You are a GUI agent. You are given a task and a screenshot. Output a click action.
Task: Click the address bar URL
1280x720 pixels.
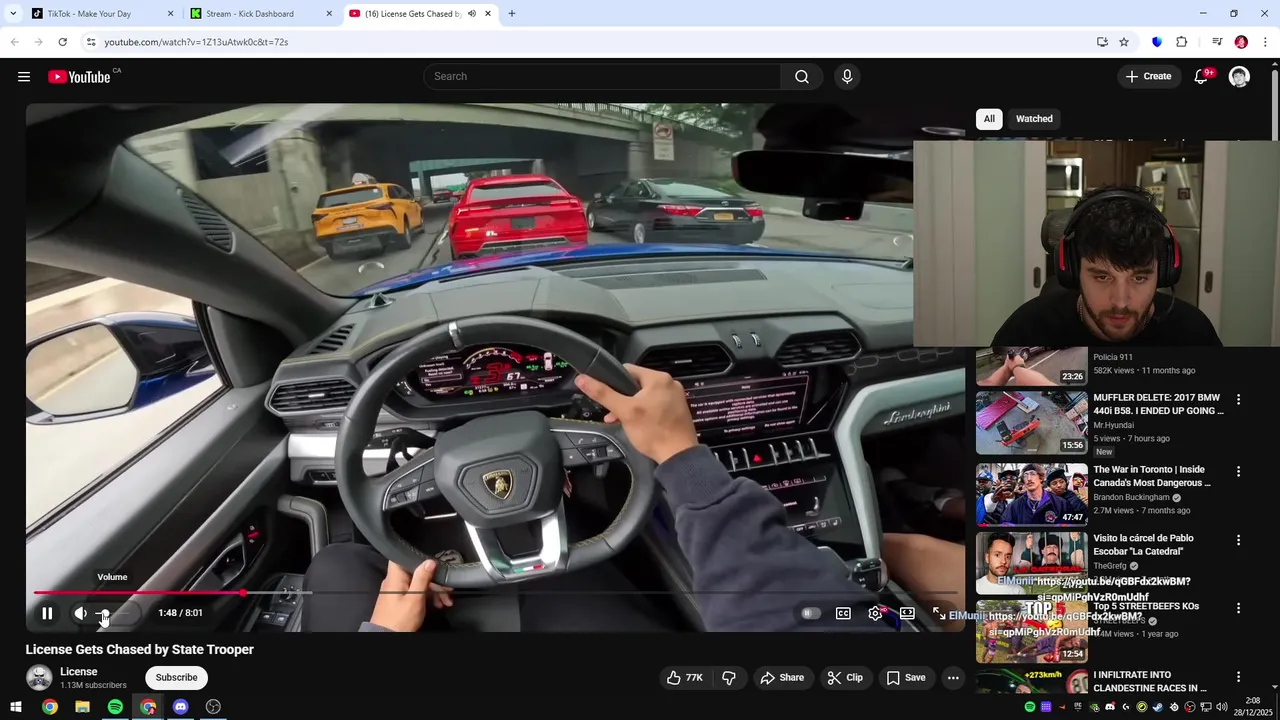[196, 42]
